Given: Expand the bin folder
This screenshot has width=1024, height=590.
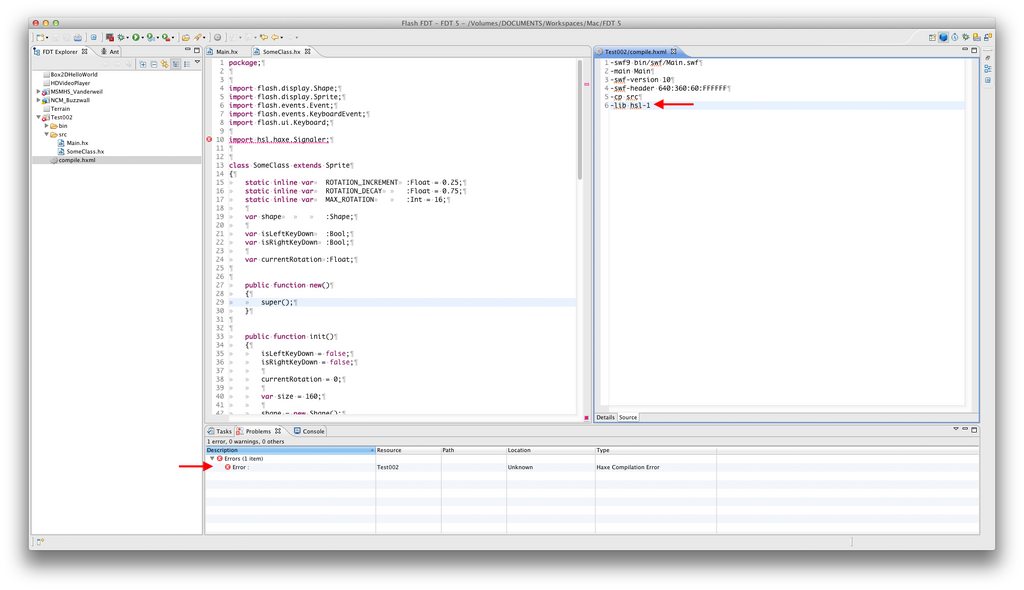Looking at the screenshot, I should coord(46,126).
